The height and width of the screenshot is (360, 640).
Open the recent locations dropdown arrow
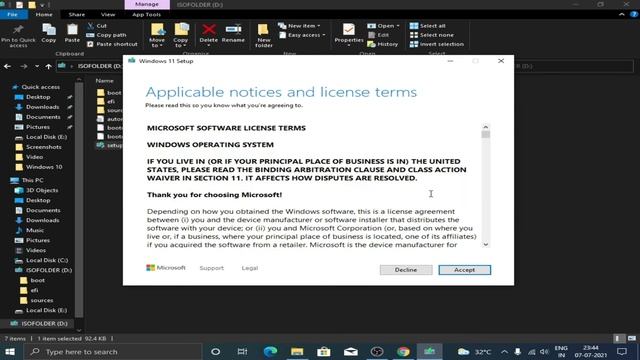(x=37, y=66)
